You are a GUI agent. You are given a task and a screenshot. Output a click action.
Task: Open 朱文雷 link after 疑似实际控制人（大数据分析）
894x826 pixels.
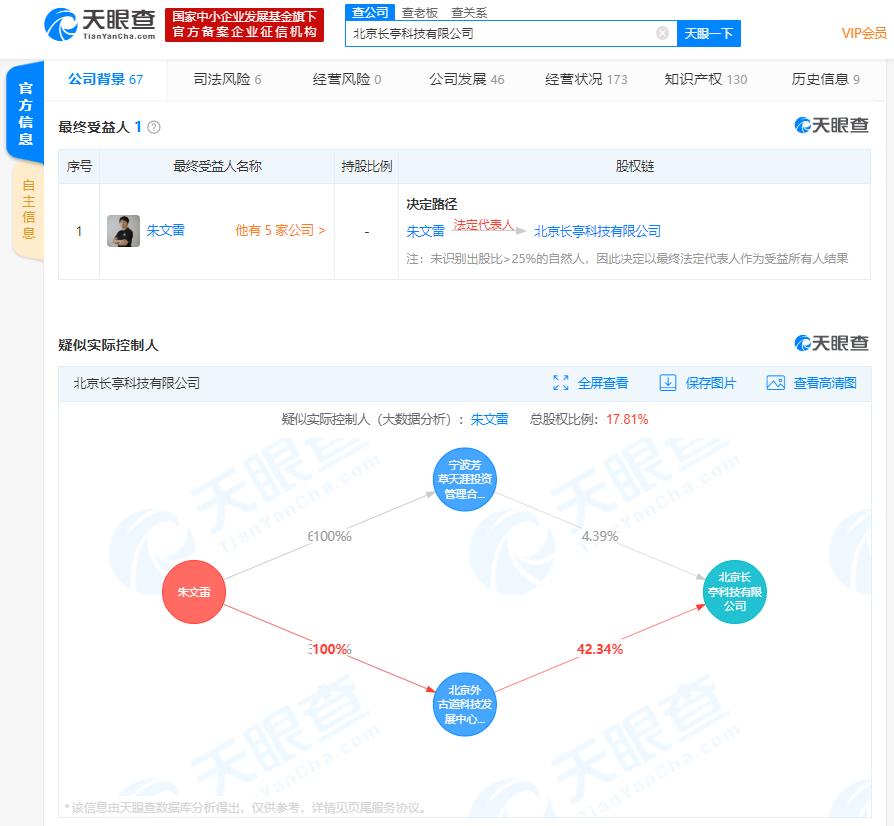coord(489,419)
